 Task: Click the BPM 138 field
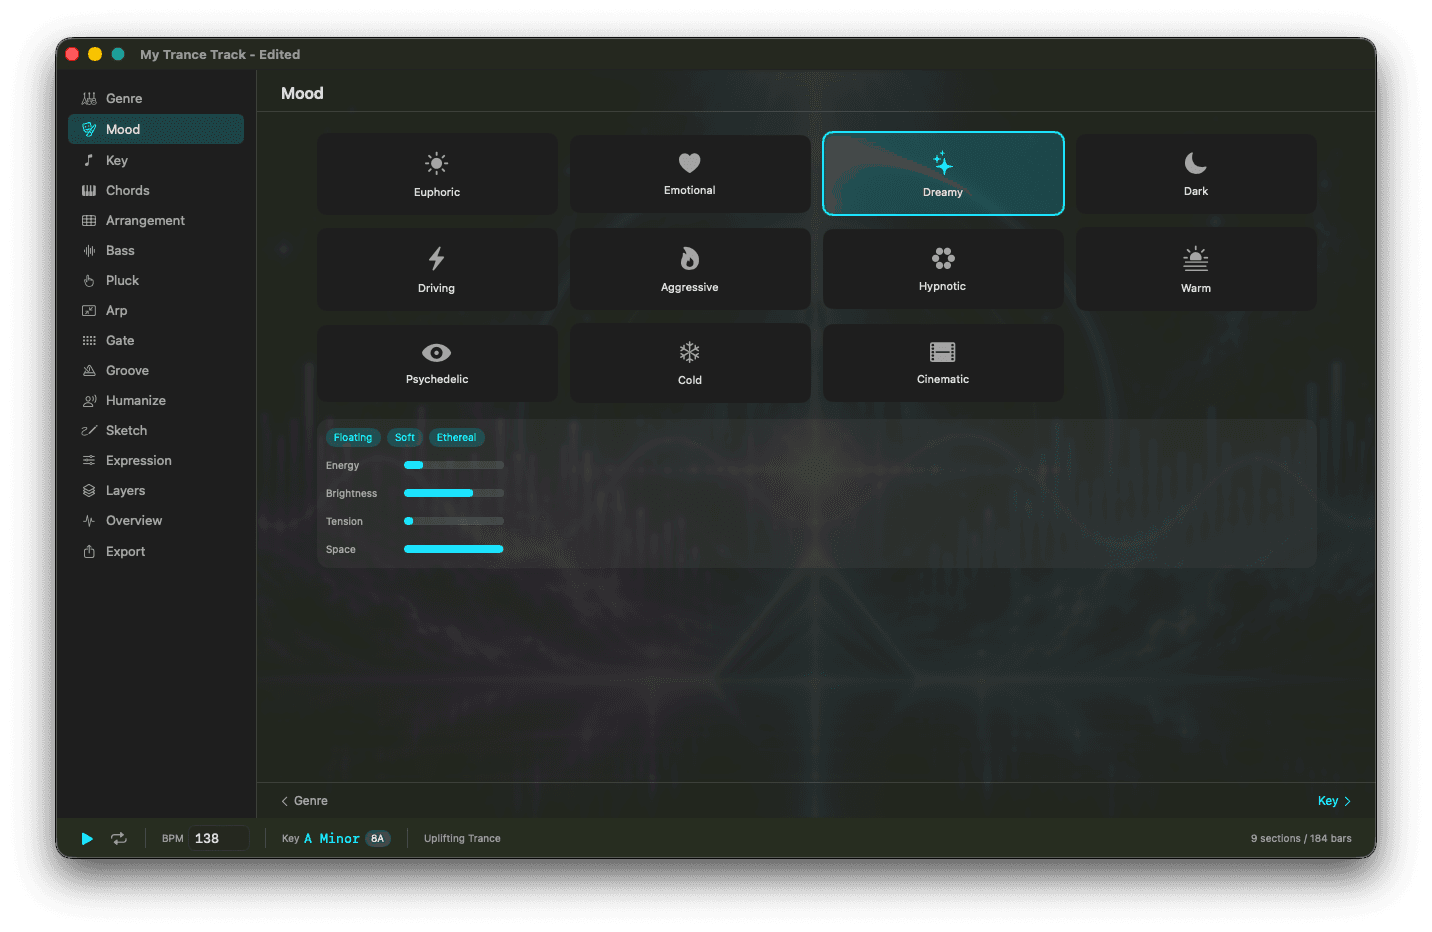point(219,839)
